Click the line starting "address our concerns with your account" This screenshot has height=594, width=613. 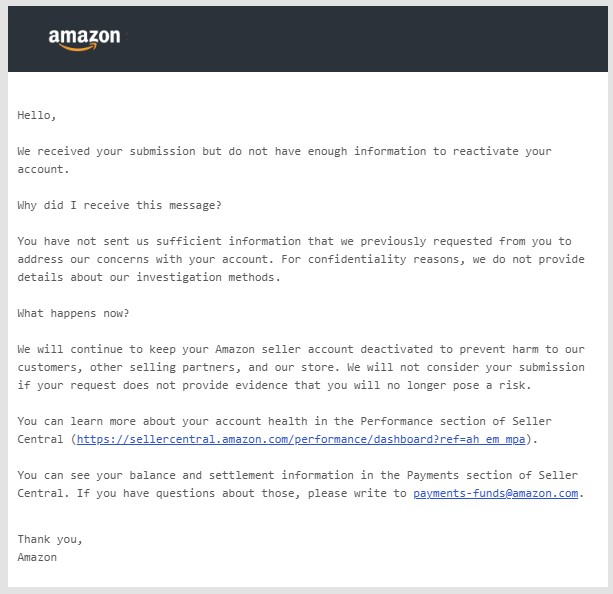[301, 259]
